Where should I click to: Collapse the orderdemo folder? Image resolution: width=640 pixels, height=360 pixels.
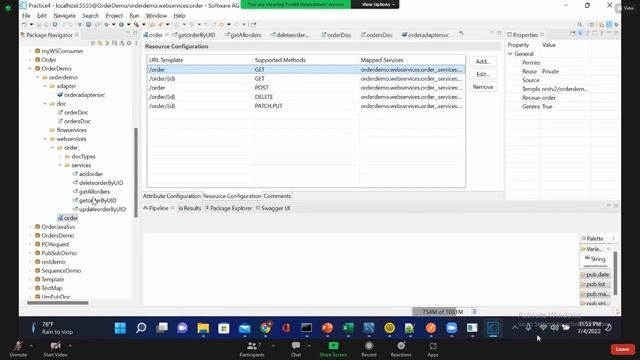point(38,77)
